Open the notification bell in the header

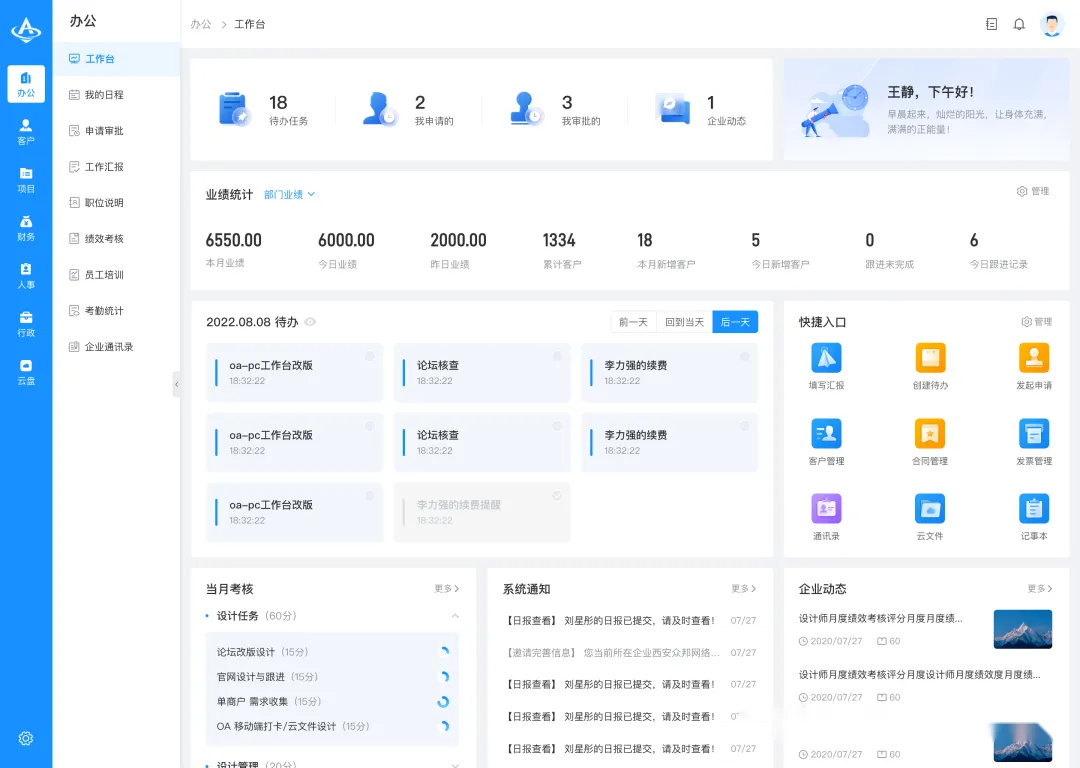(x=1019, y=24)
